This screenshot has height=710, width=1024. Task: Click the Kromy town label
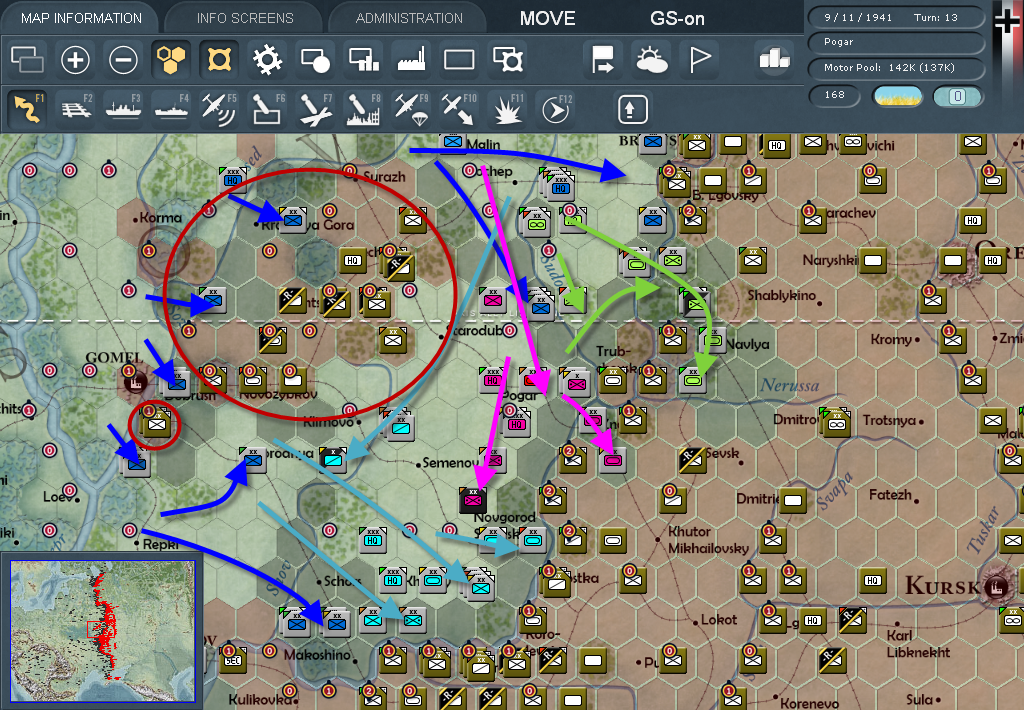(891, 339)
